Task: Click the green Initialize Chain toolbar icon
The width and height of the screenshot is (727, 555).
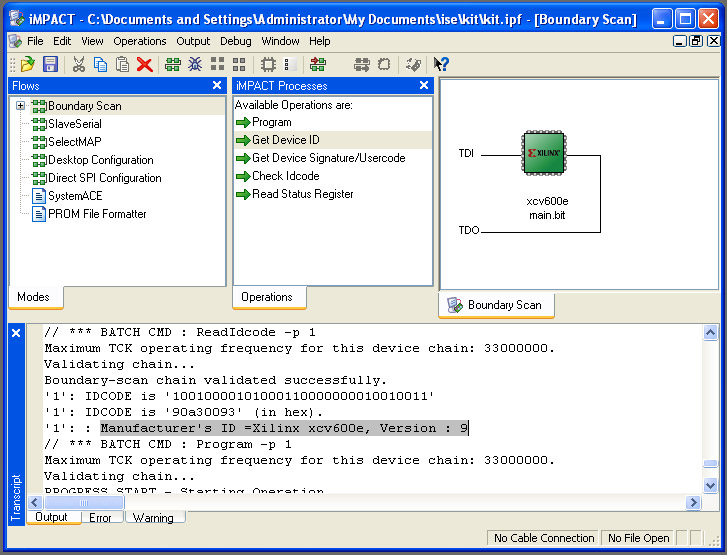Action: click(172, 64)
